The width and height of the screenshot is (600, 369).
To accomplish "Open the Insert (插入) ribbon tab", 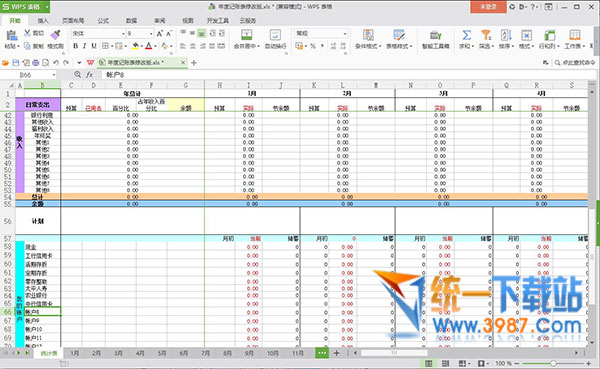I will pos(43,21).
